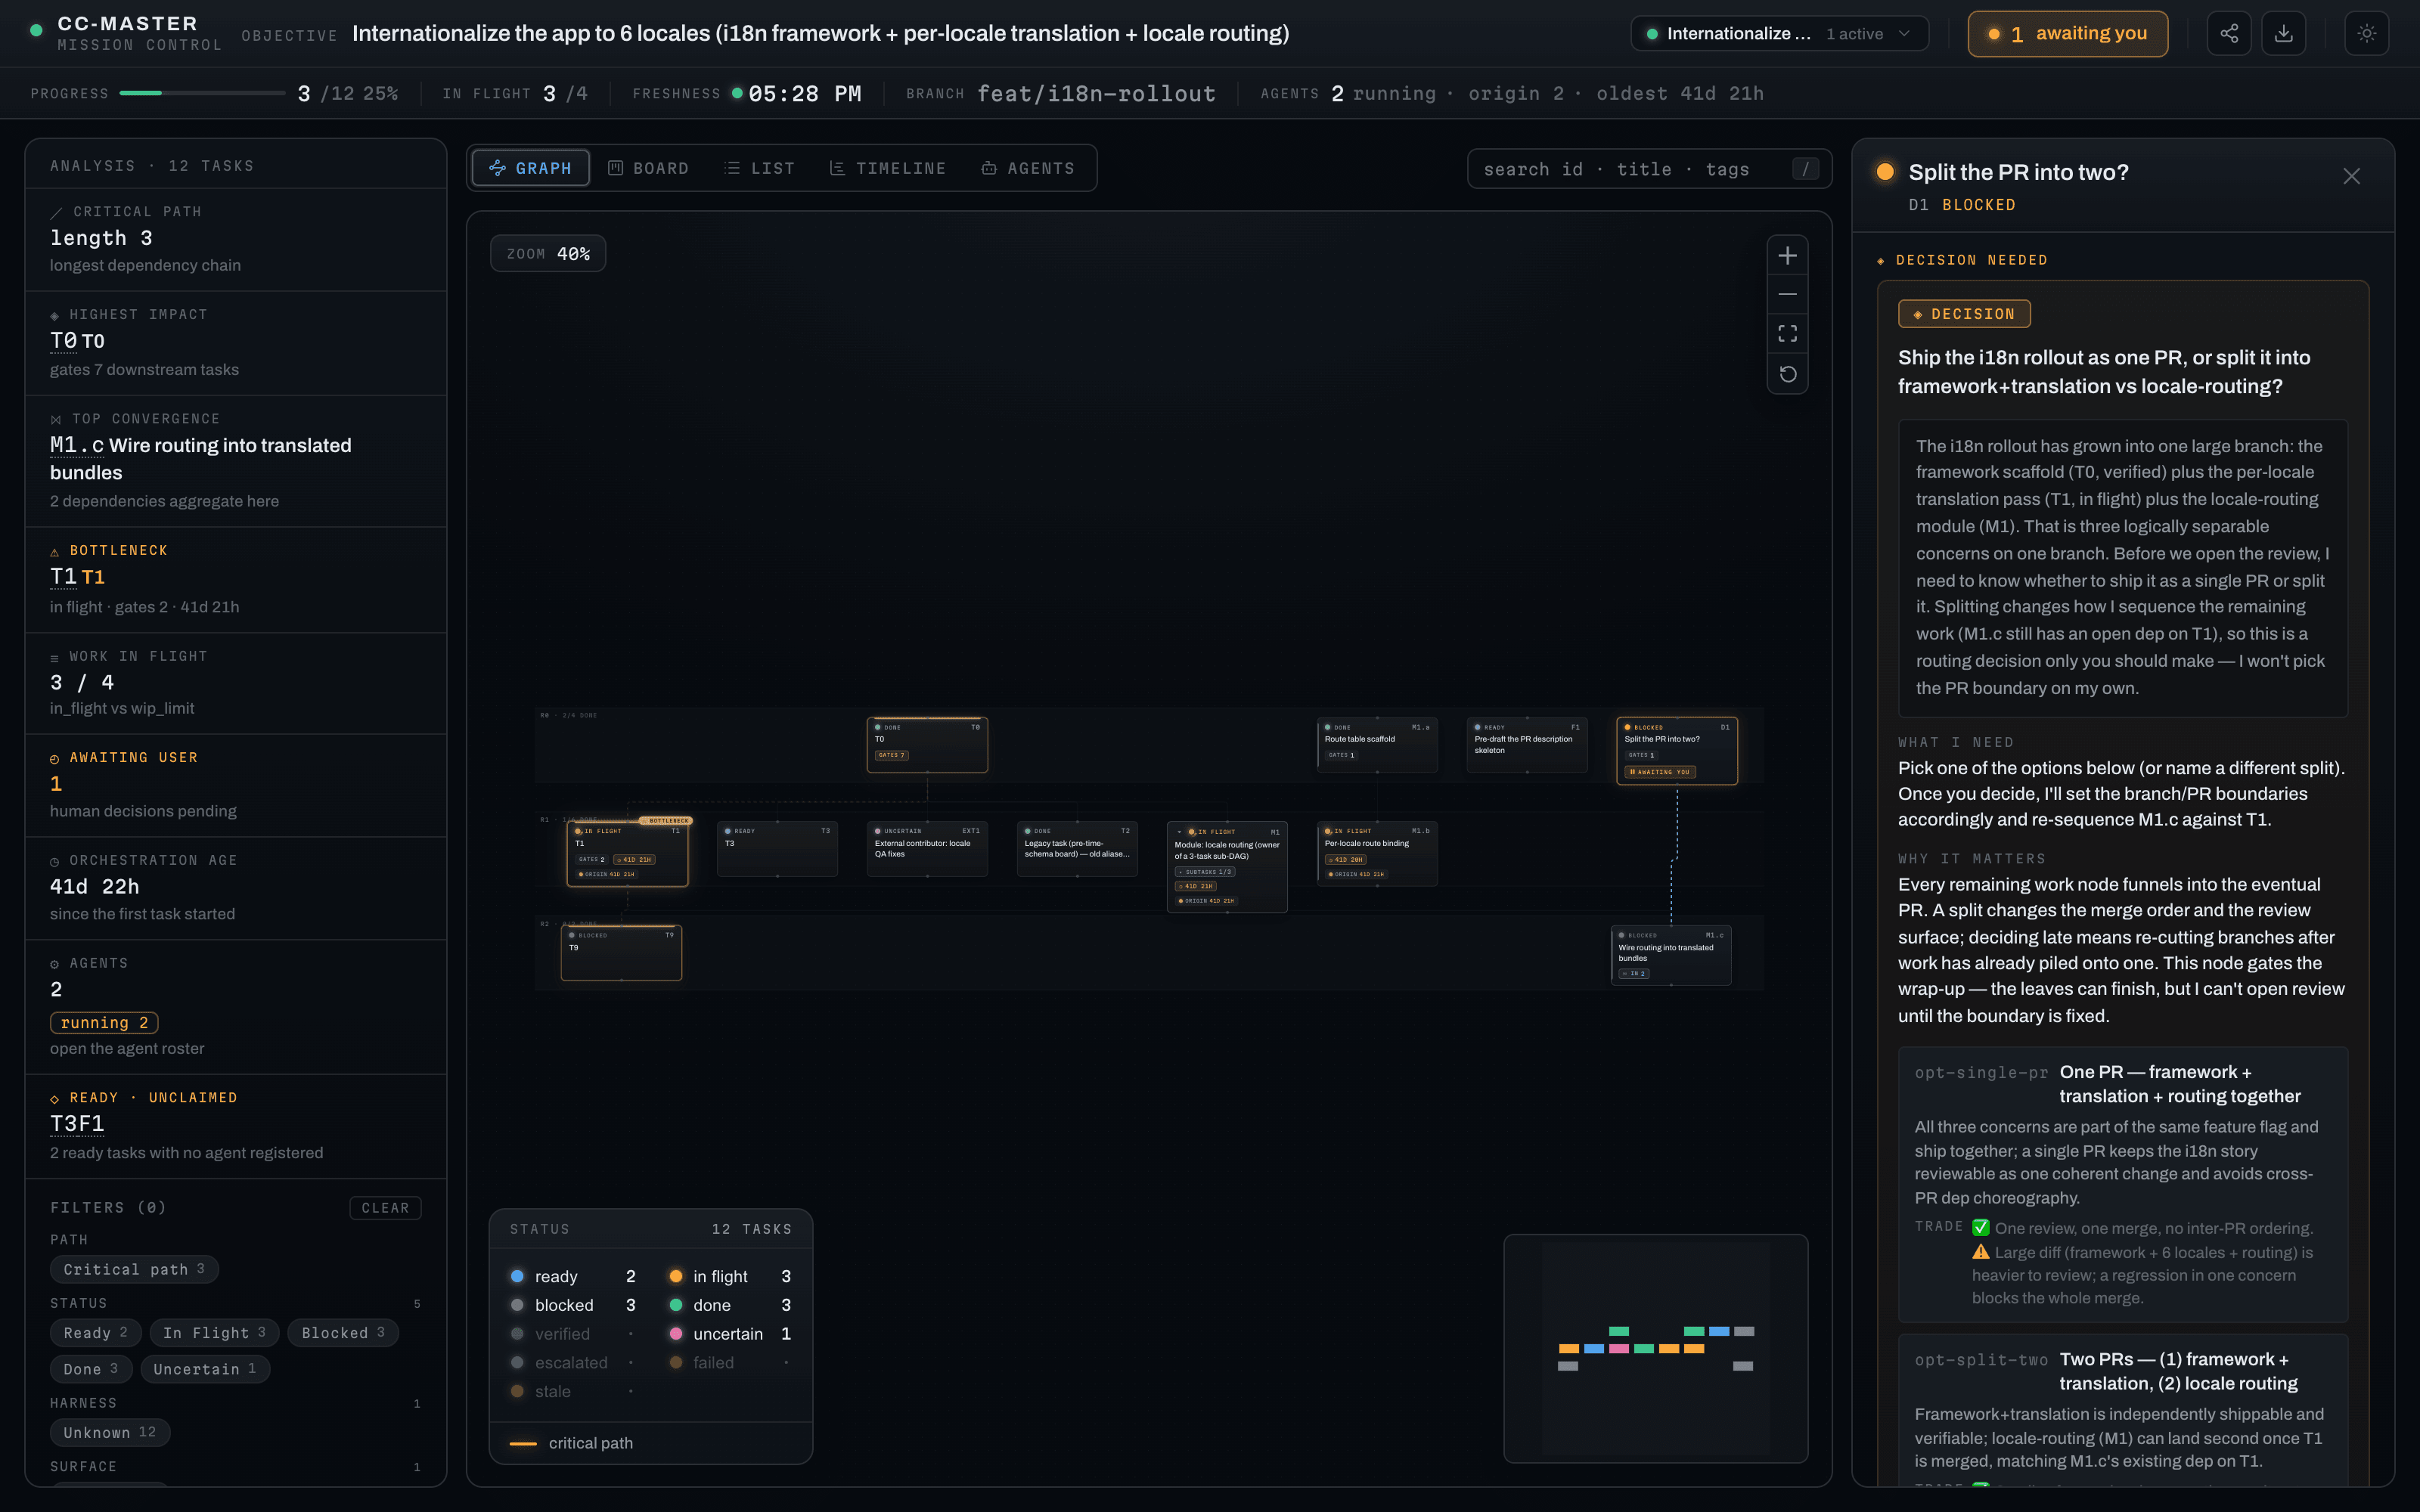Select the F1 Pre-draft PR description node
The image size is (2420, 1512).
click(x=1527, y=745)
